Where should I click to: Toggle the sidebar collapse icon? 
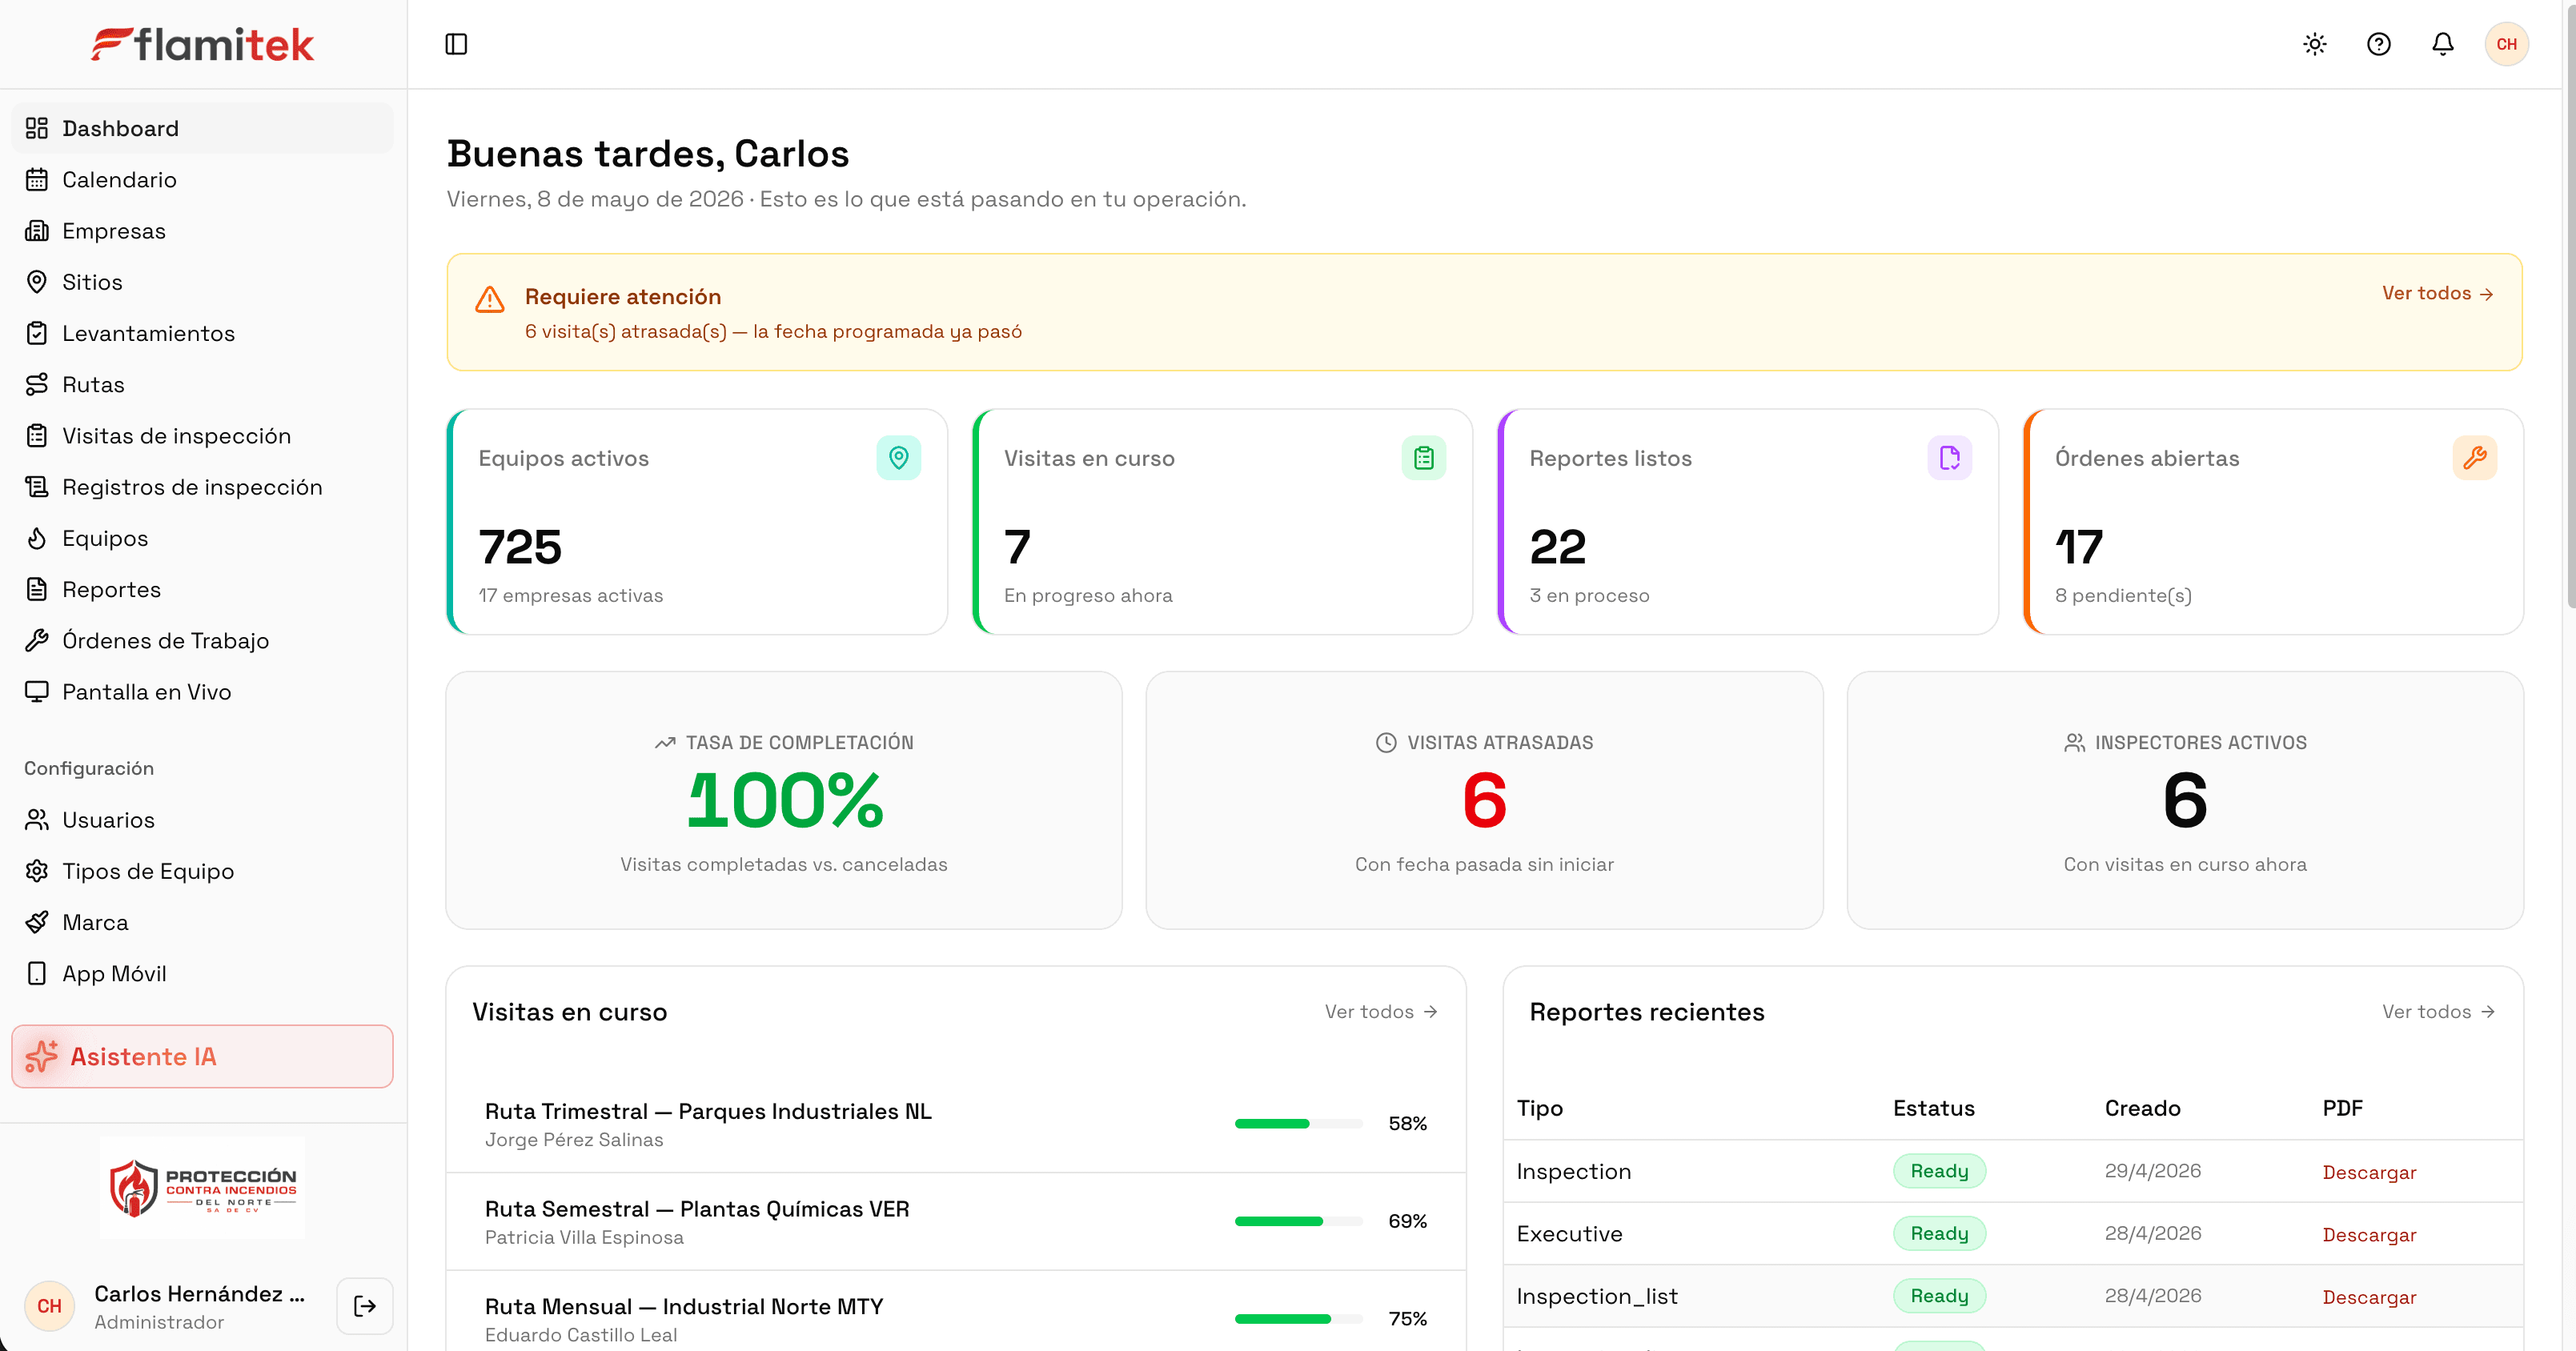[x=456, y=44]
